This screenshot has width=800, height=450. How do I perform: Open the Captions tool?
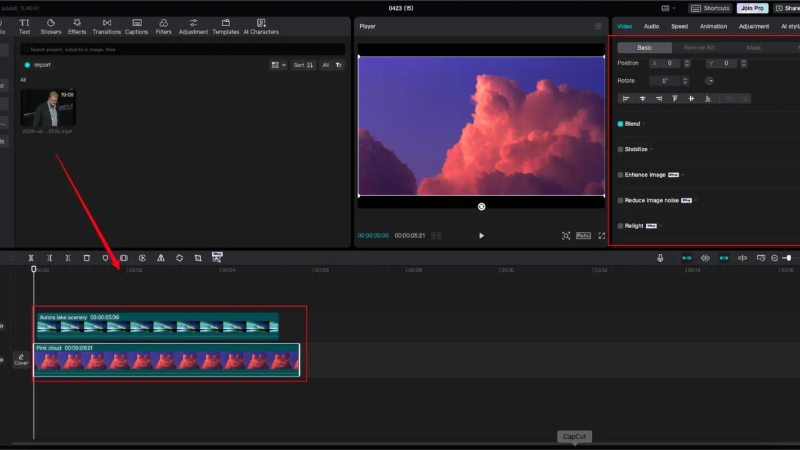(136, 27)
